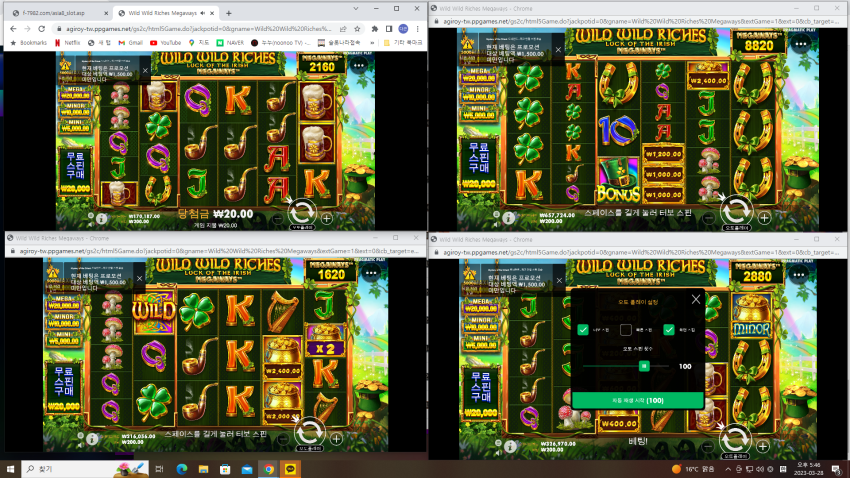This screenshot has width=850, height=478.
Task: Toggle the first checked autoplay option checkbox
Action: coord(583,330)
